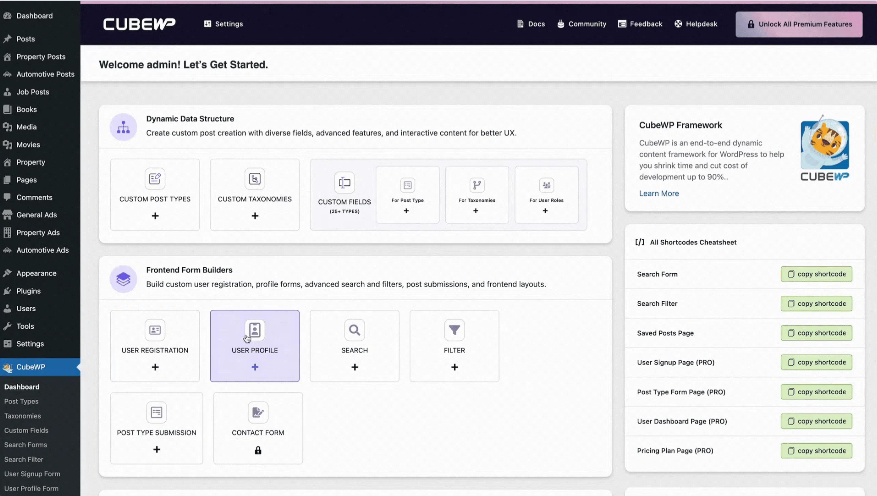
Task: Click the locked Contact Form icon
Action: point(257,412)
